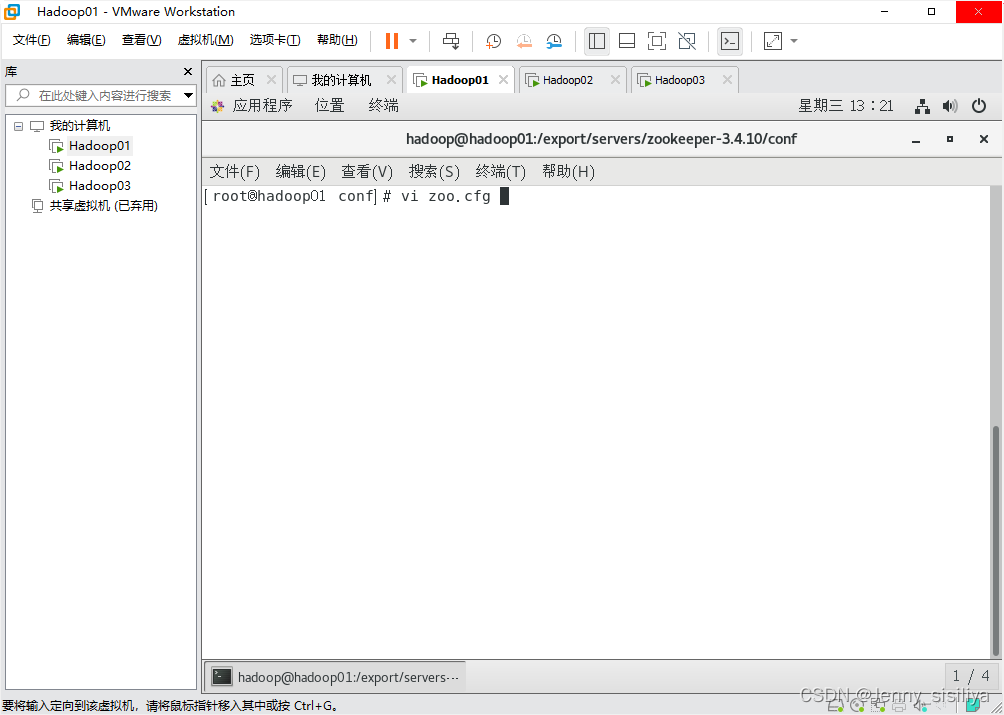The height and width of the screenshot is (715, 1004).
Task: Close the 库 library panel
Action: tap(188, 72)
